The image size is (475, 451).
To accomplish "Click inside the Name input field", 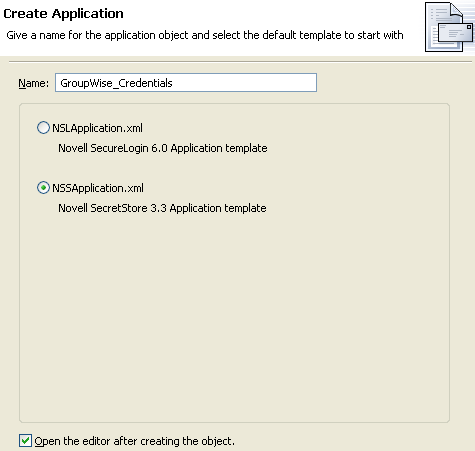I will [186, 83].
